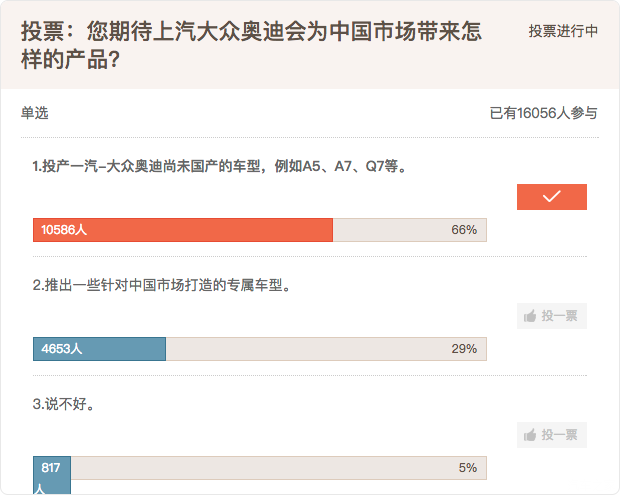620x496 pixels.
Task: Click the 29% result percentage
Action: 464,349
